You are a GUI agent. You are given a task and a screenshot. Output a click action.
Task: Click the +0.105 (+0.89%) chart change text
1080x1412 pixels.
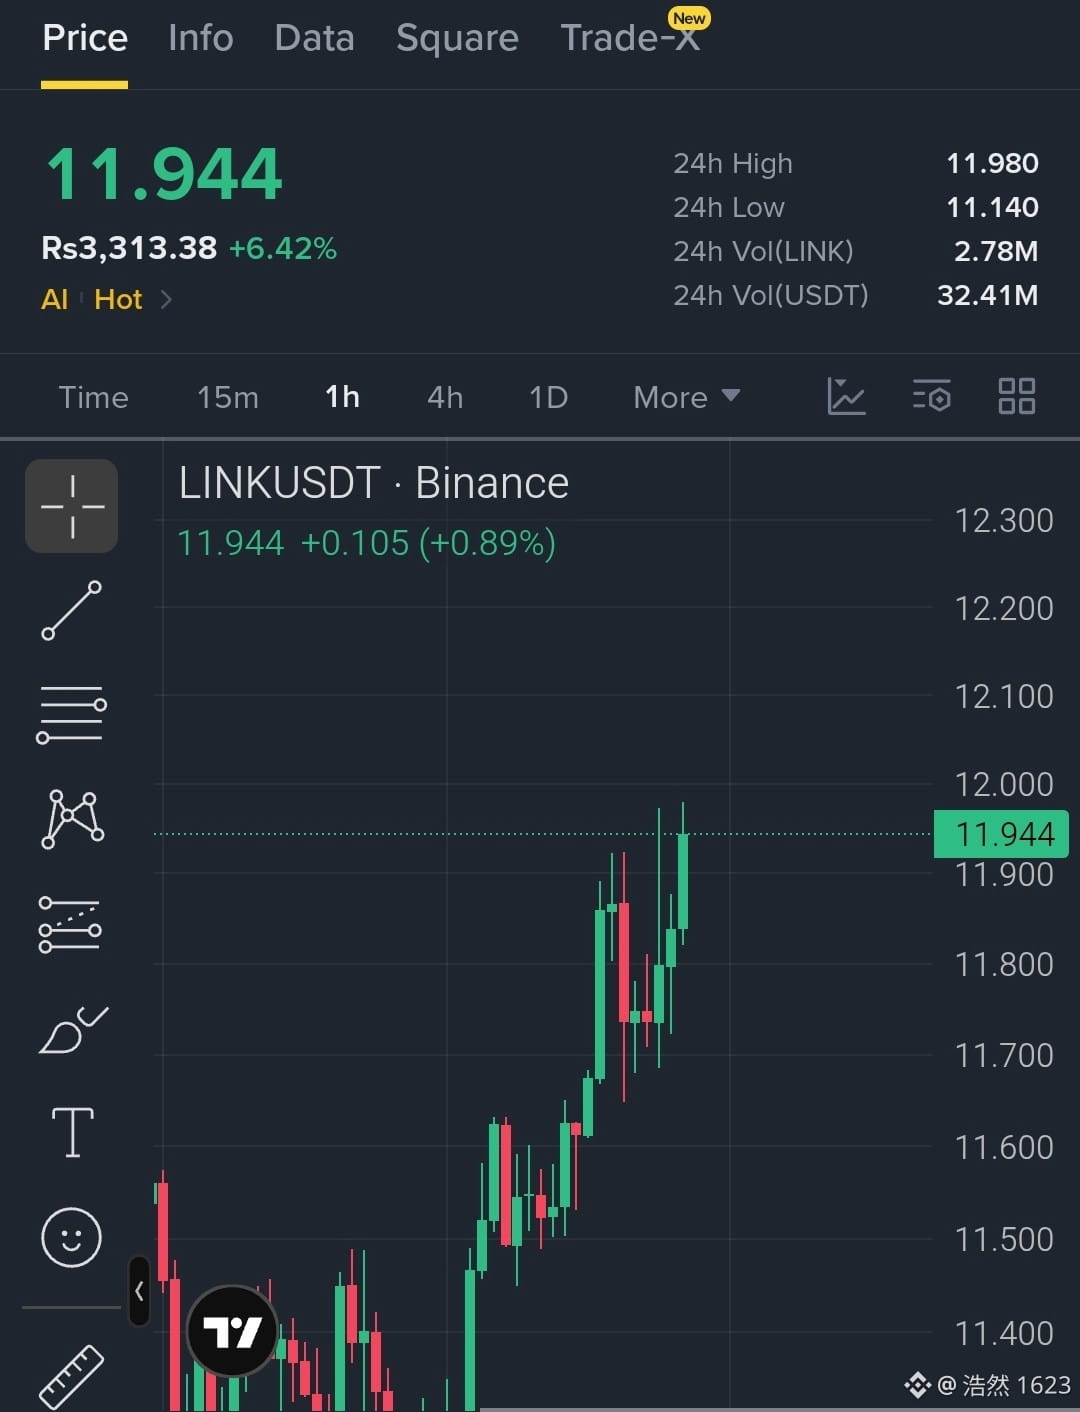click(x=428, y=543)
